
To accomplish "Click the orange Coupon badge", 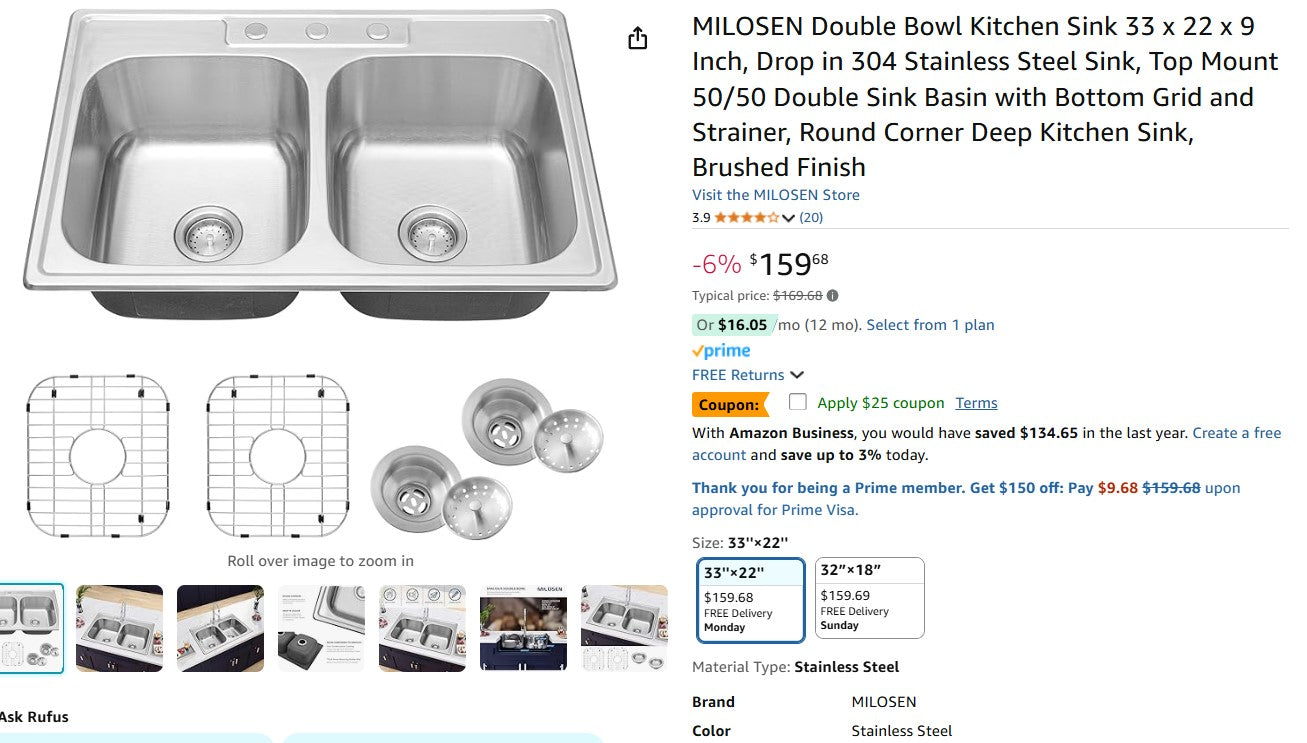I will (x=727, y=404).
